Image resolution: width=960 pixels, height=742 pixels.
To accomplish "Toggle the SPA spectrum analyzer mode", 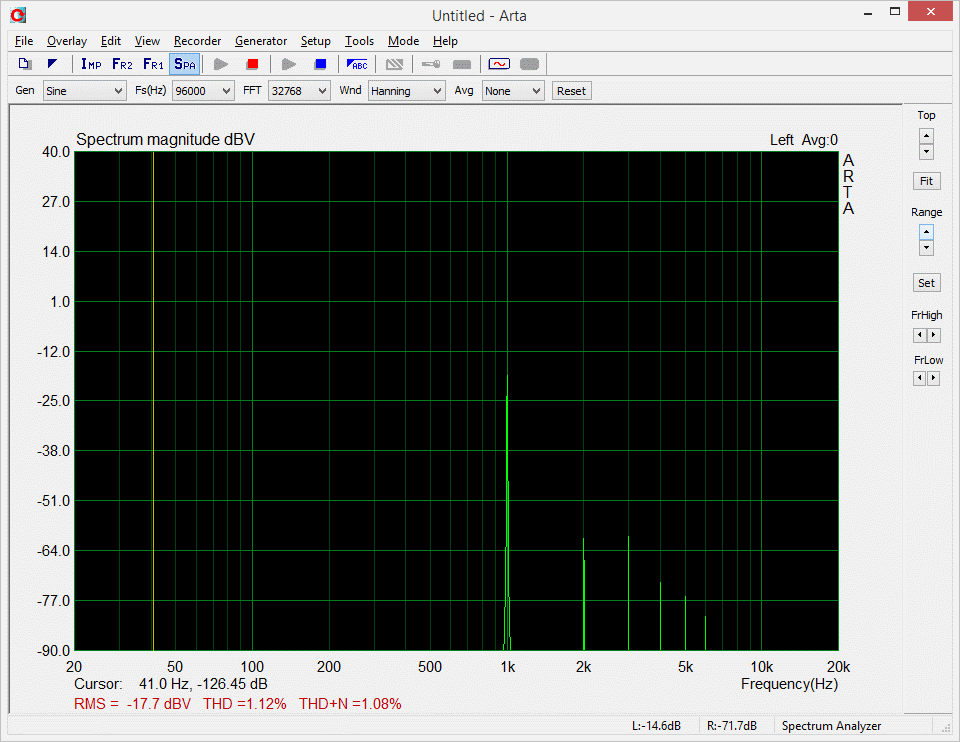I will click(184, 64).
